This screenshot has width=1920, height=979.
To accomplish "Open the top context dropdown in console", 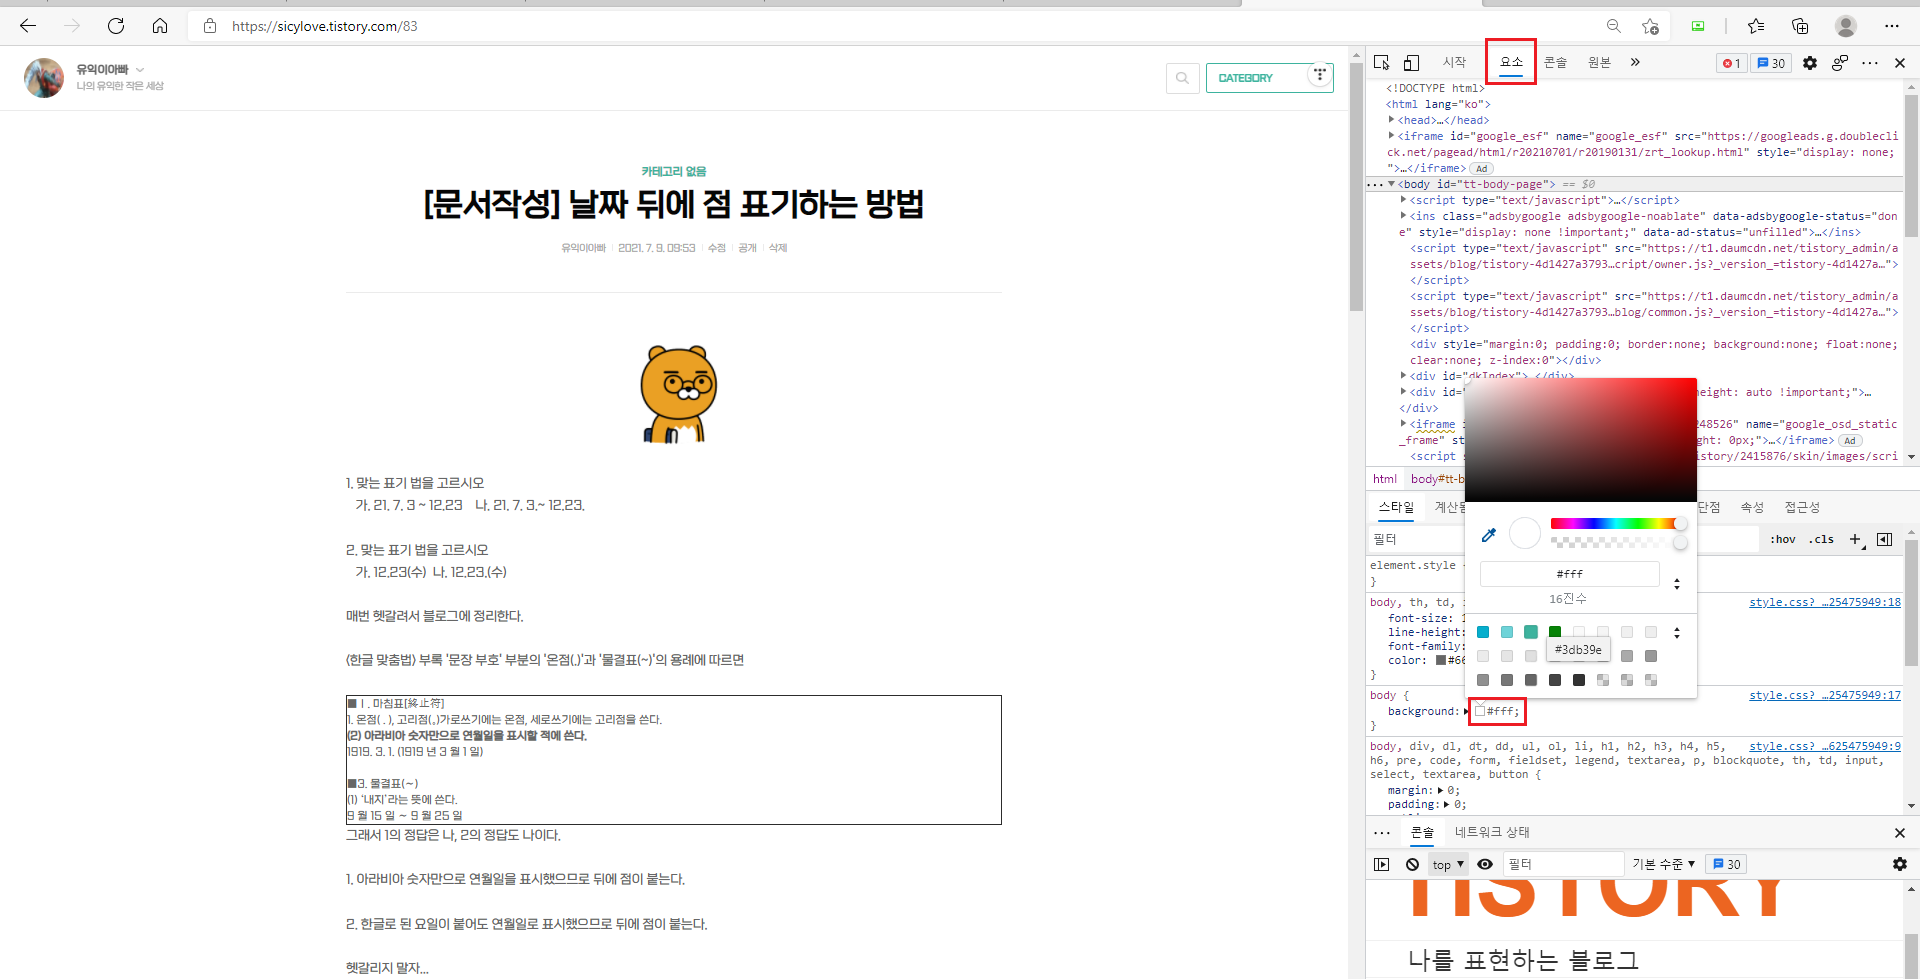I will [1448, 864].
